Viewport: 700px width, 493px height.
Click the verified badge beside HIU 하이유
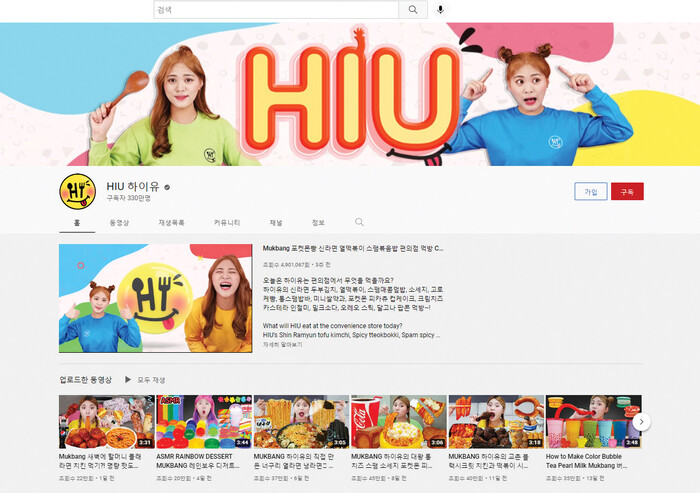[x=167, y=187]
